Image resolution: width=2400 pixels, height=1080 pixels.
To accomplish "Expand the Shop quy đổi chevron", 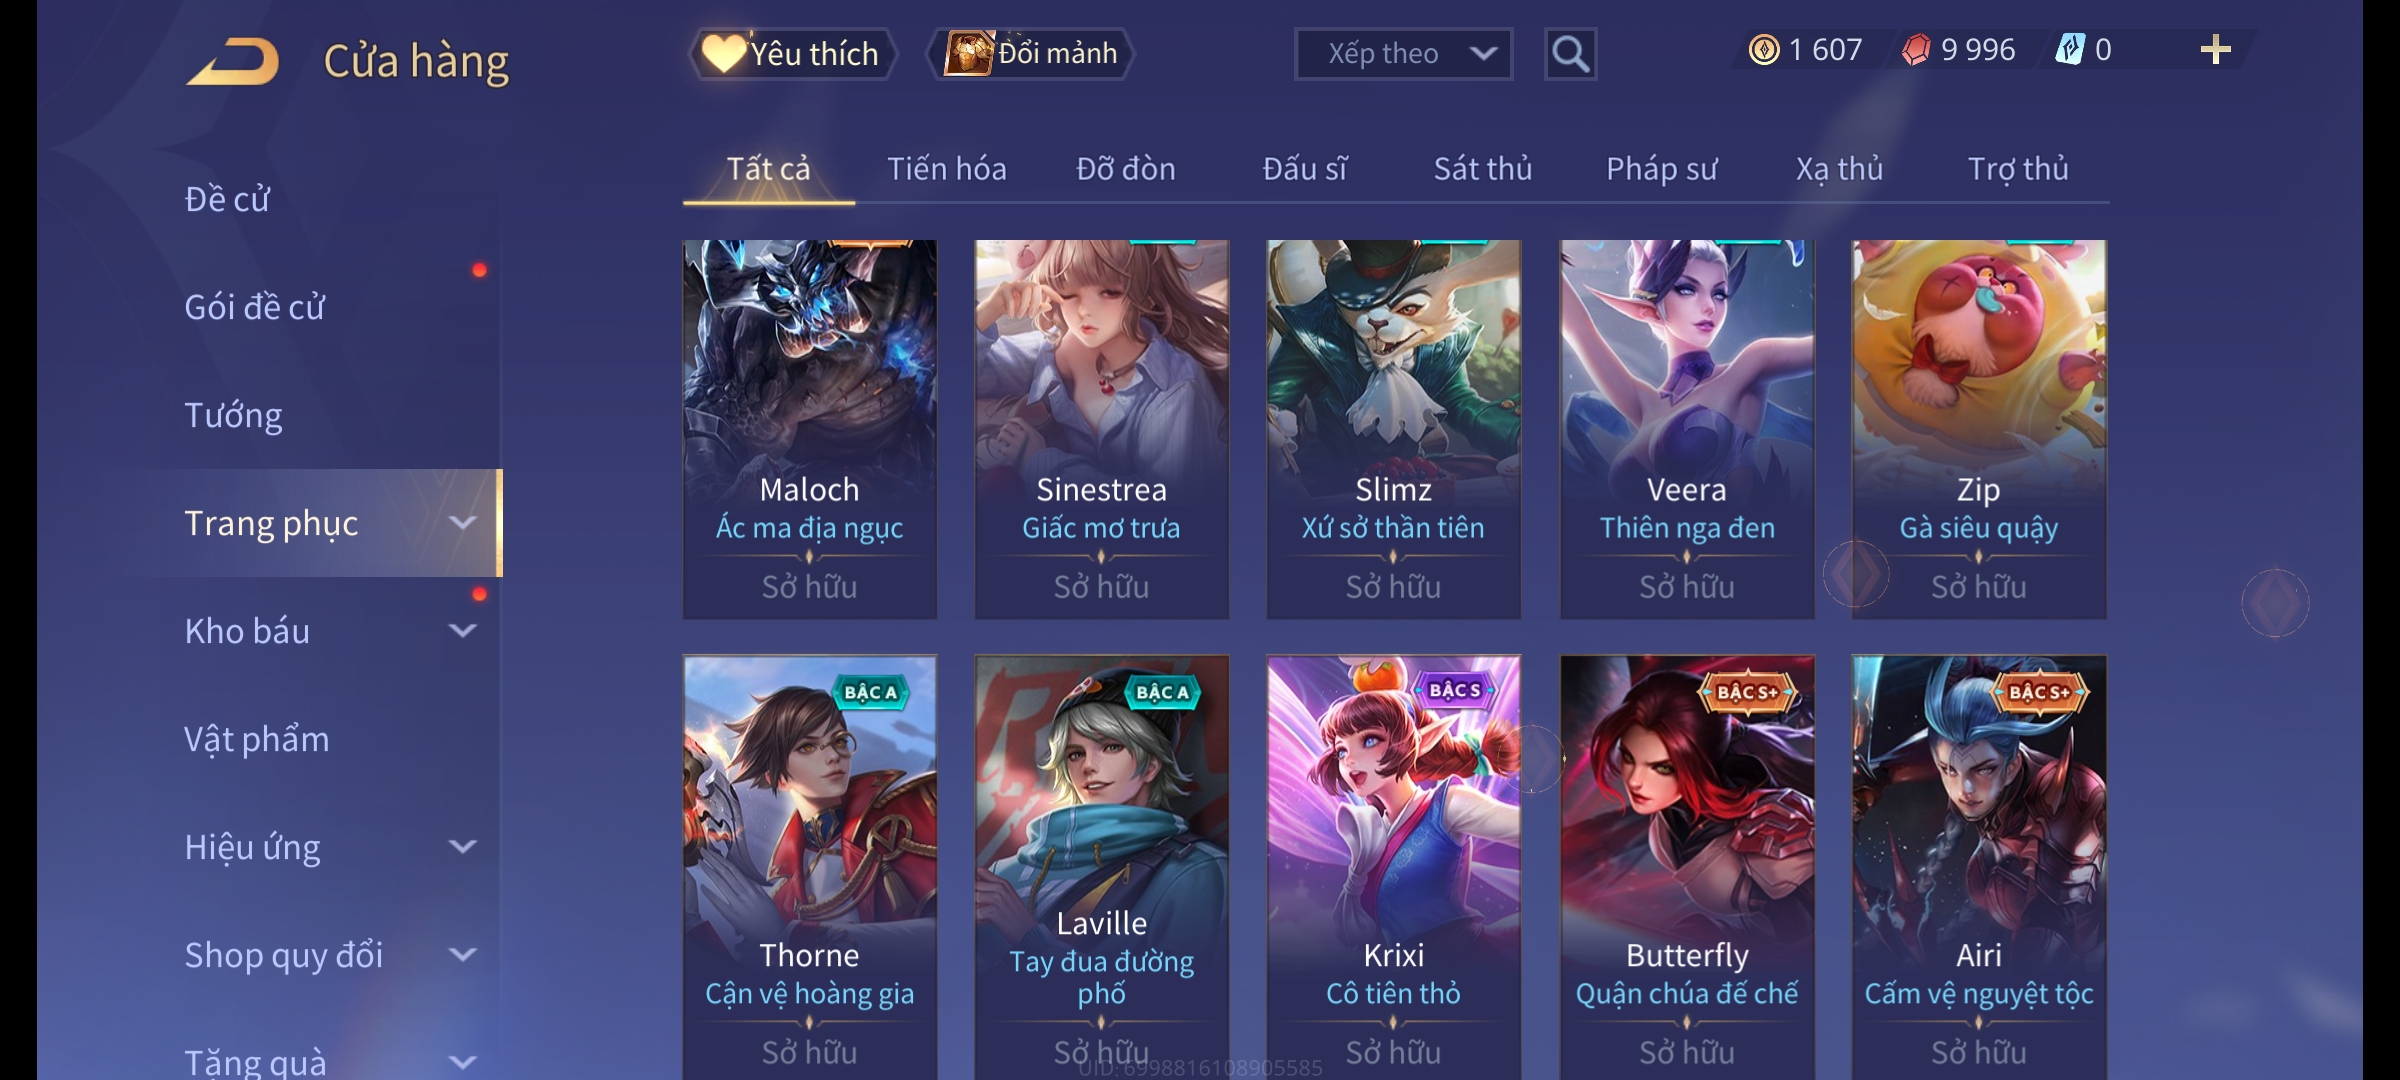I will [462, 954].
